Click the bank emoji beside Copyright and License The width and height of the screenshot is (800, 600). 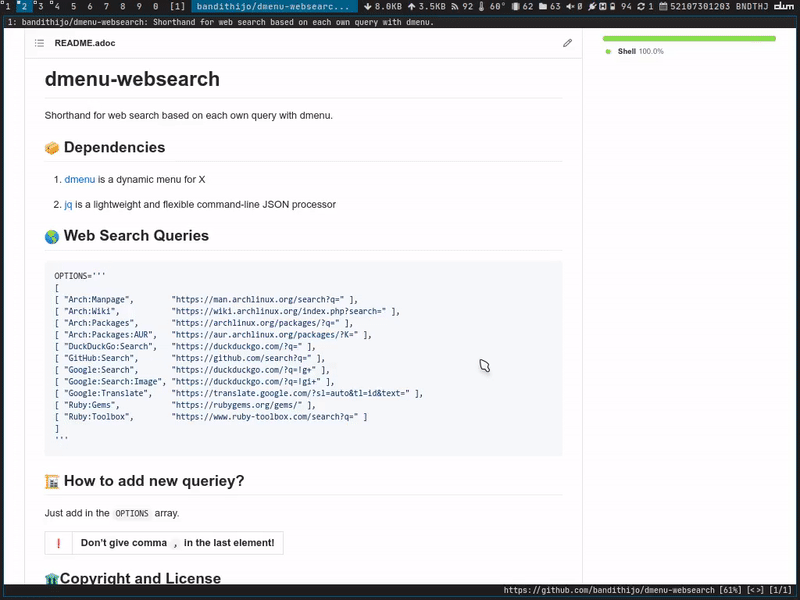(x=52, y=579)
